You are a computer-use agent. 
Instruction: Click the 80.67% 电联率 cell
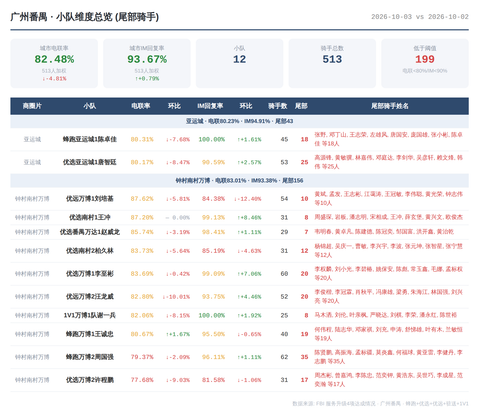click(x=142, y=334)
